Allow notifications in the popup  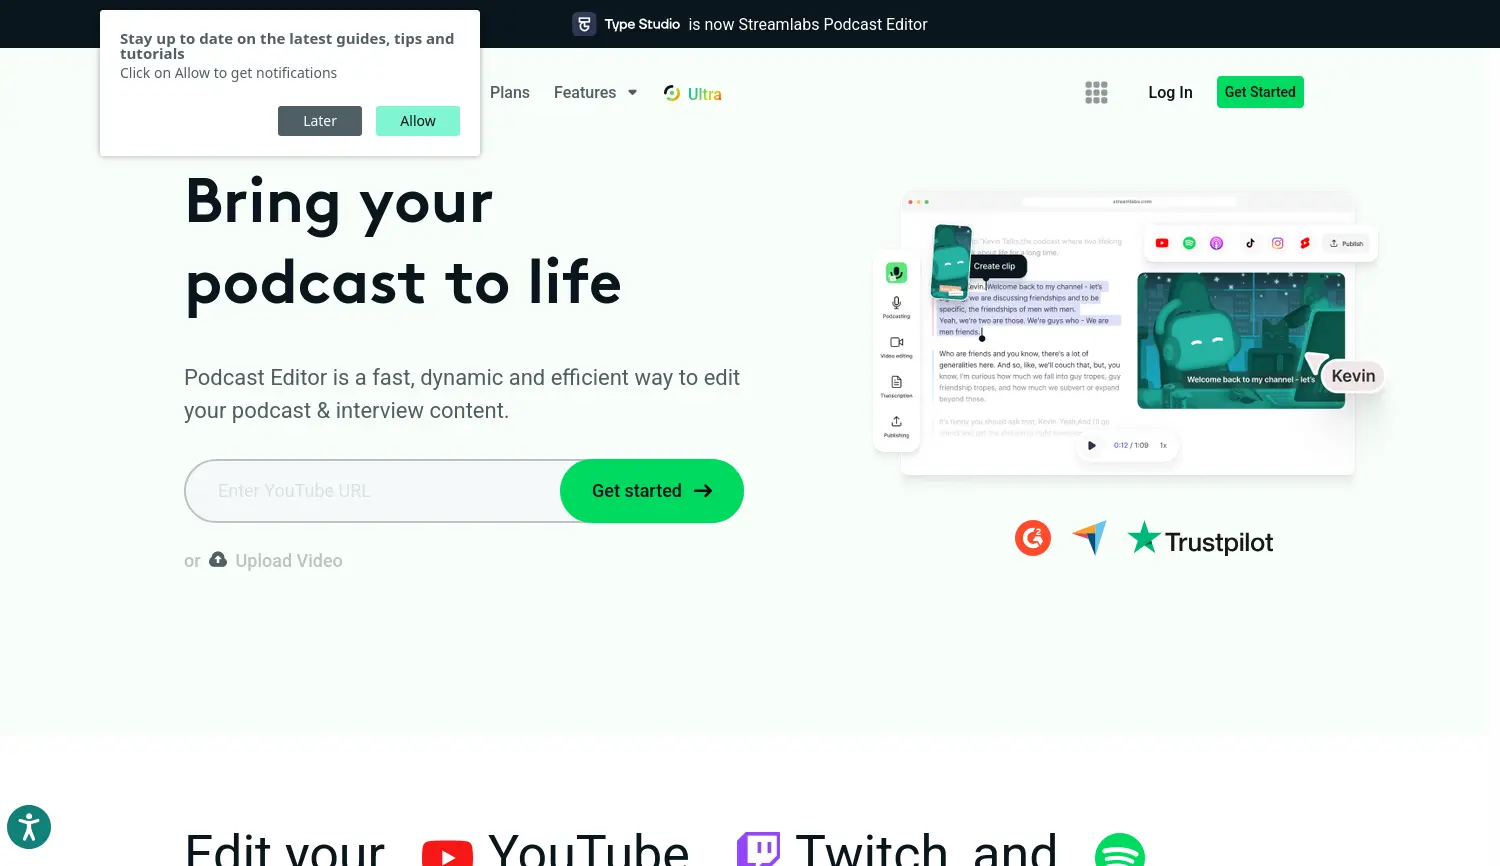(x=418, y=121)
